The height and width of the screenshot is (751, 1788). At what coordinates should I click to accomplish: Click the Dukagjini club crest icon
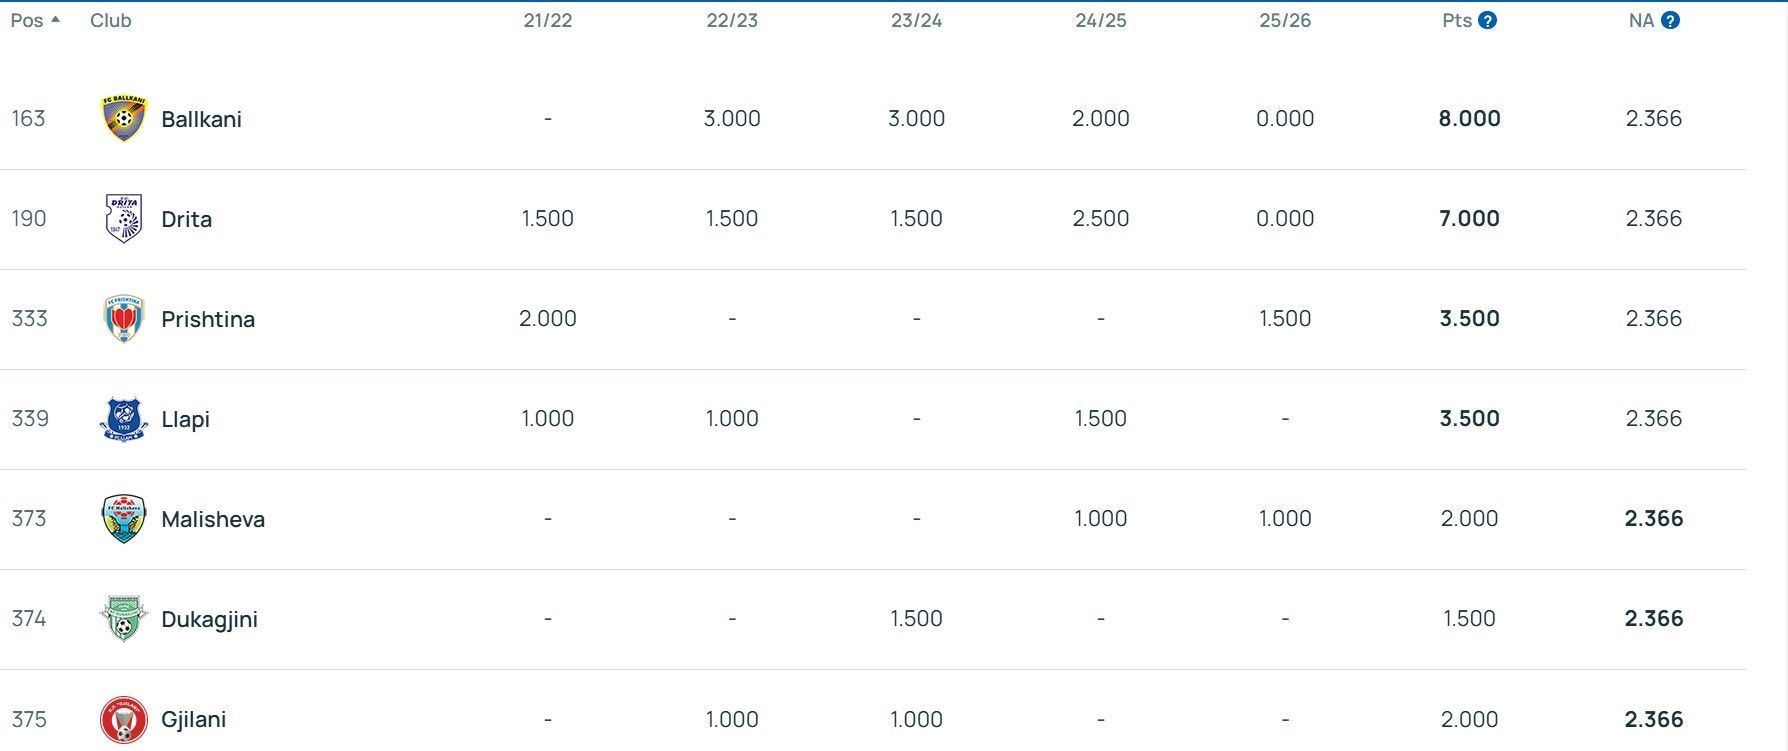point(124,619)
